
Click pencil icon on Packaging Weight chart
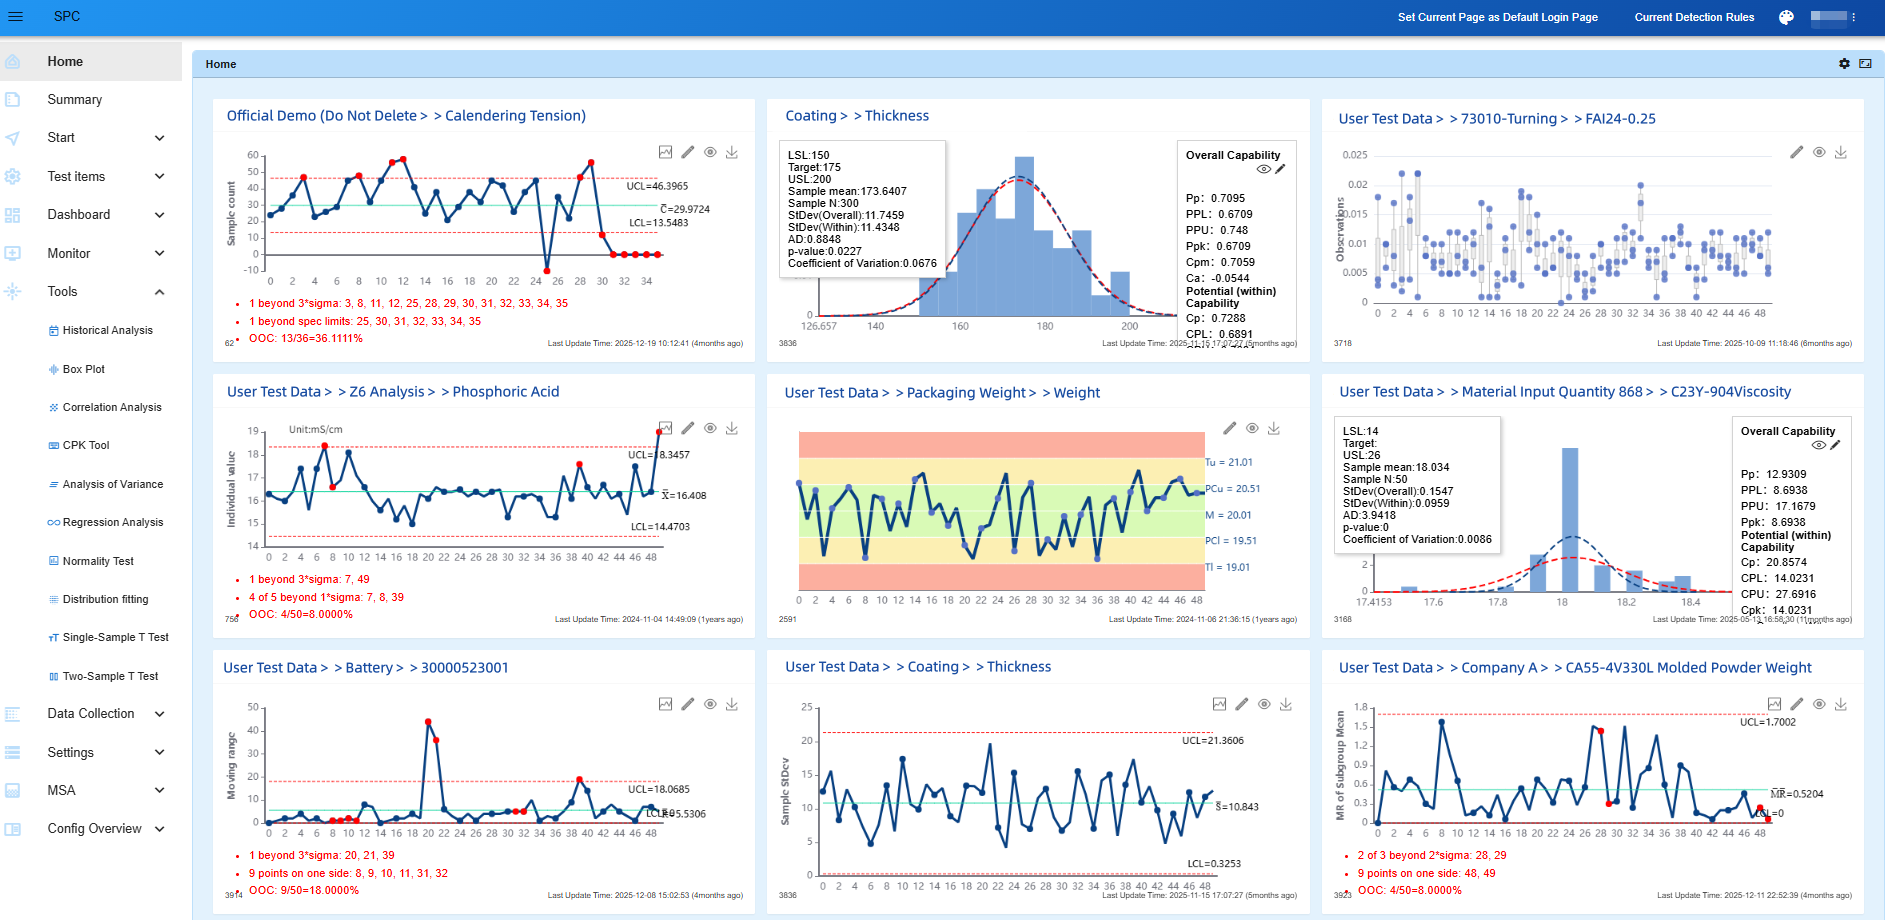coord(1230,428)
